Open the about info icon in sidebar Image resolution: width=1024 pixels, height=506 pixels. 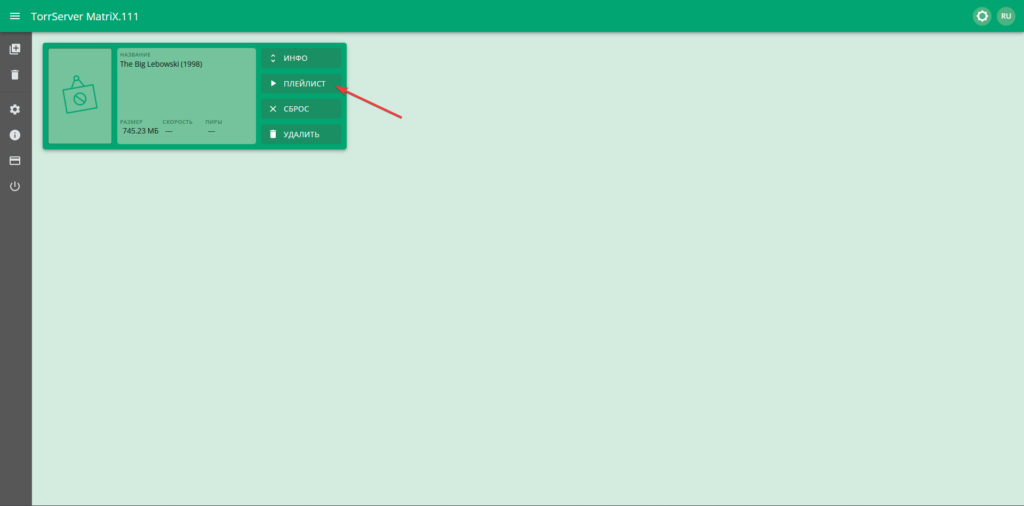(x=15, y=135)
